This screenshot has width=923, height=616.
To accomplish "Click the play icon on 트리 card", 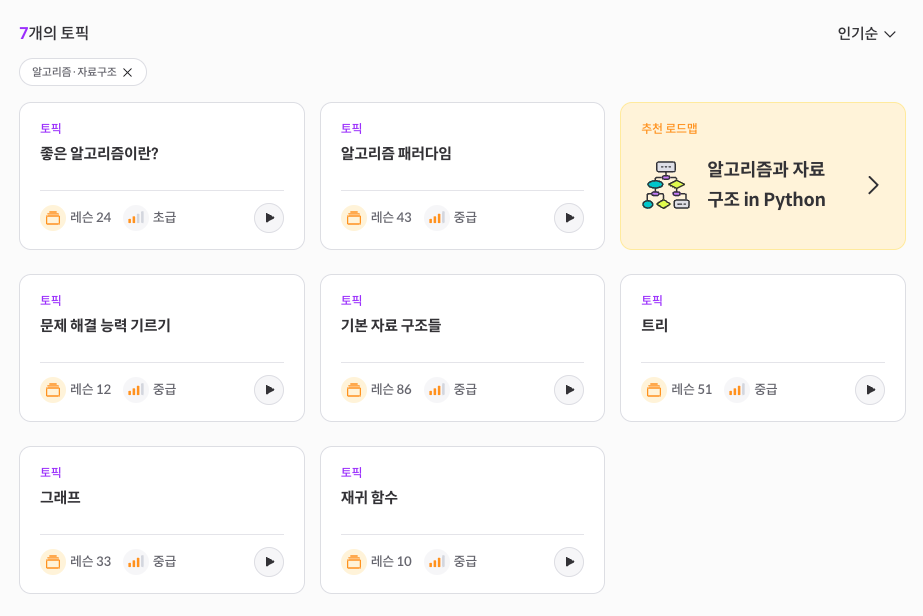I will tap(870, 390).
